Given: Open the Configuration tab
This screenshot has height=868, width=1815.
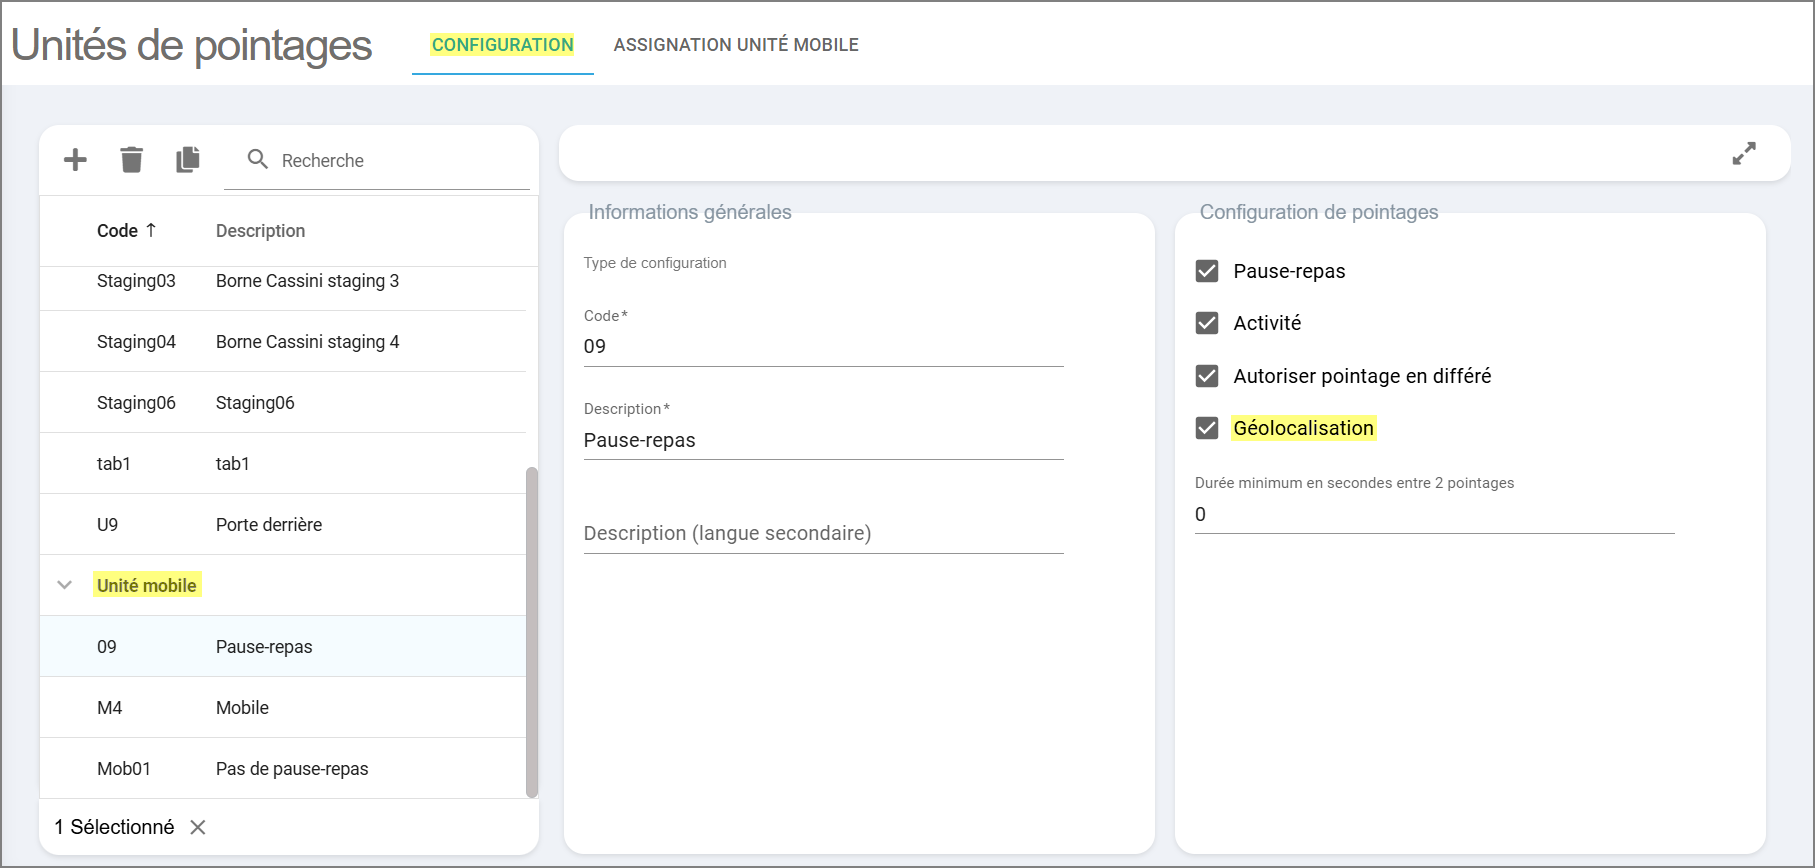Looking at the screenshot, I should pos(502,45).
